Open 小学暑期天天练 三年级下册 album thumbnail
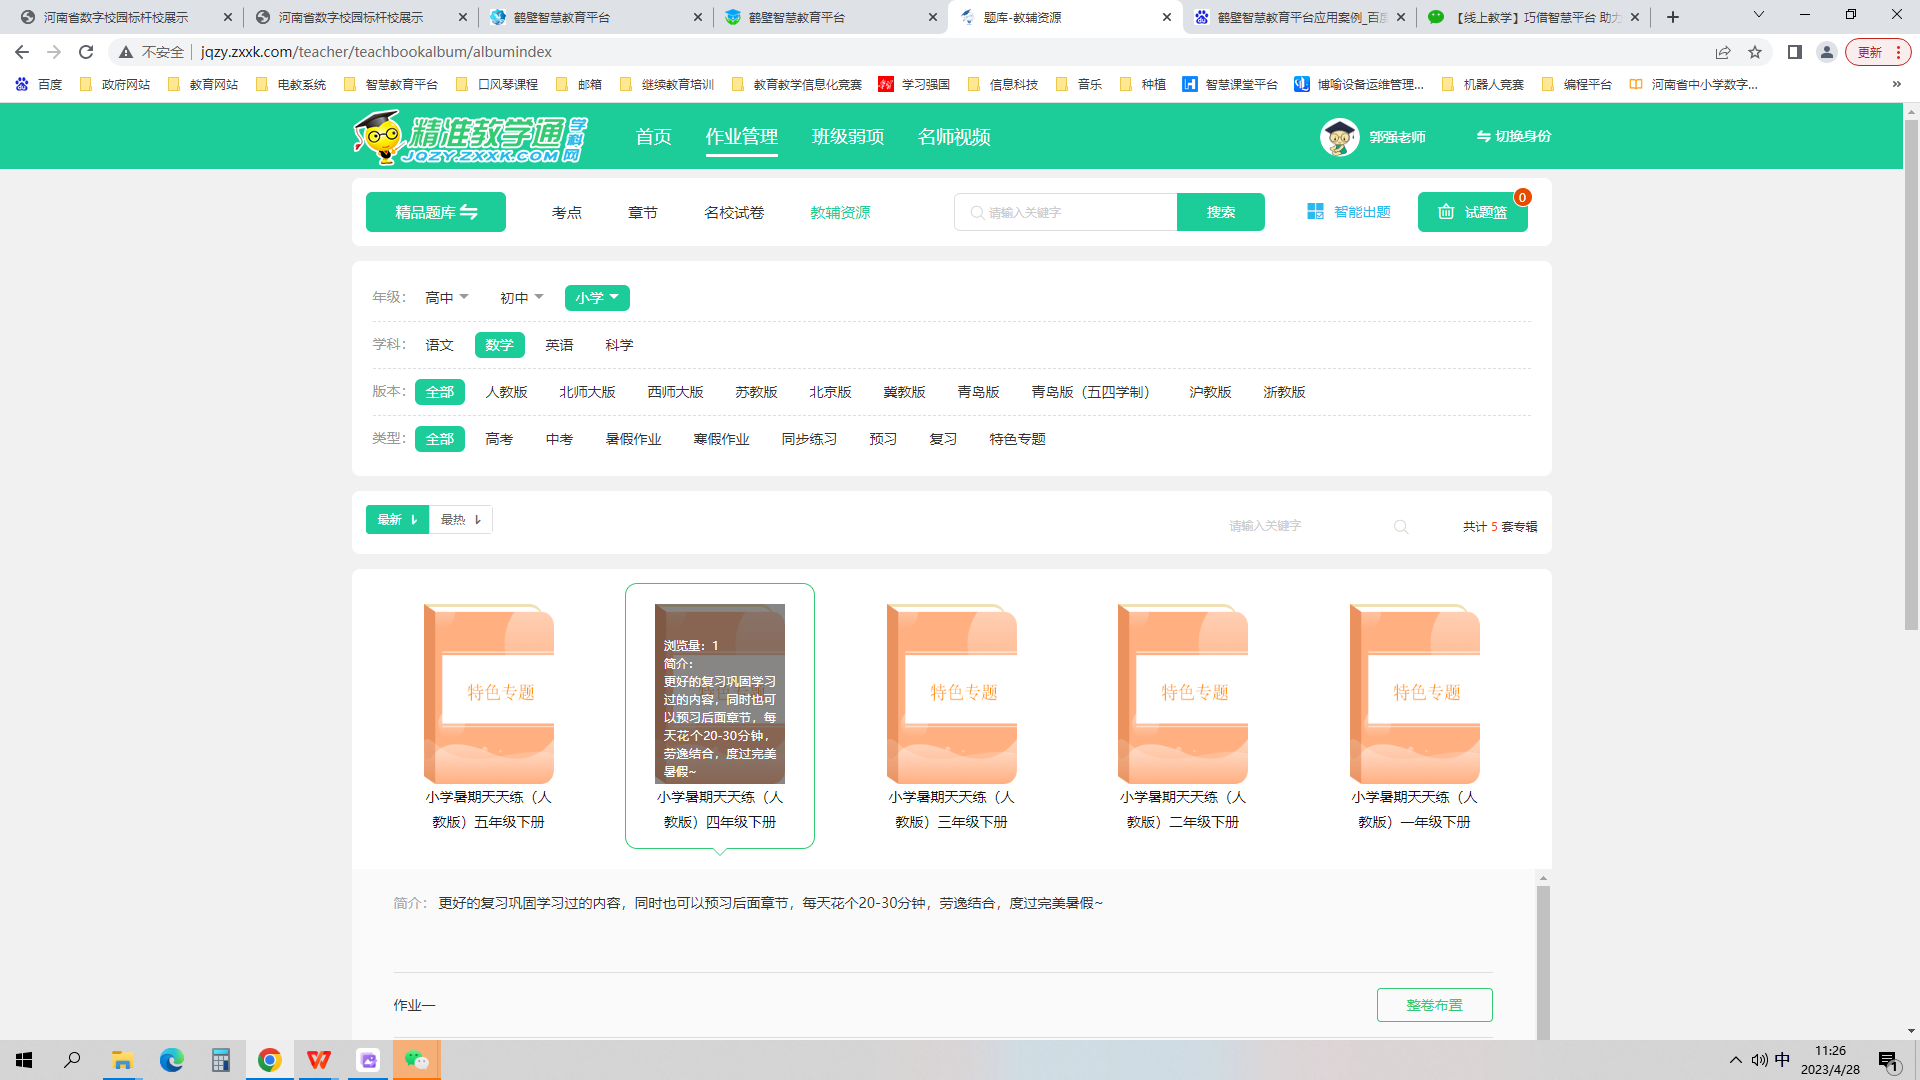 click(x=951, y=694)
